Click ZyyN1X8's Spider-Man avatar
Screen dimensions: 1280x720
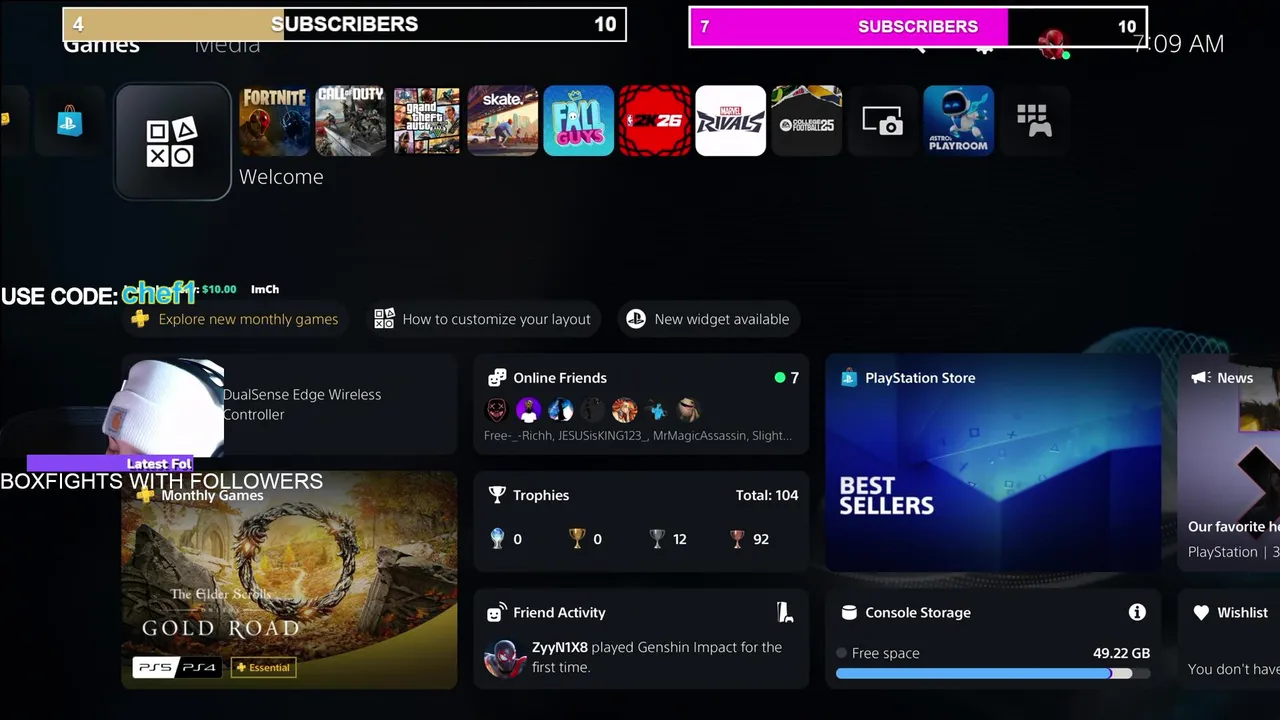tap(505, 658)
